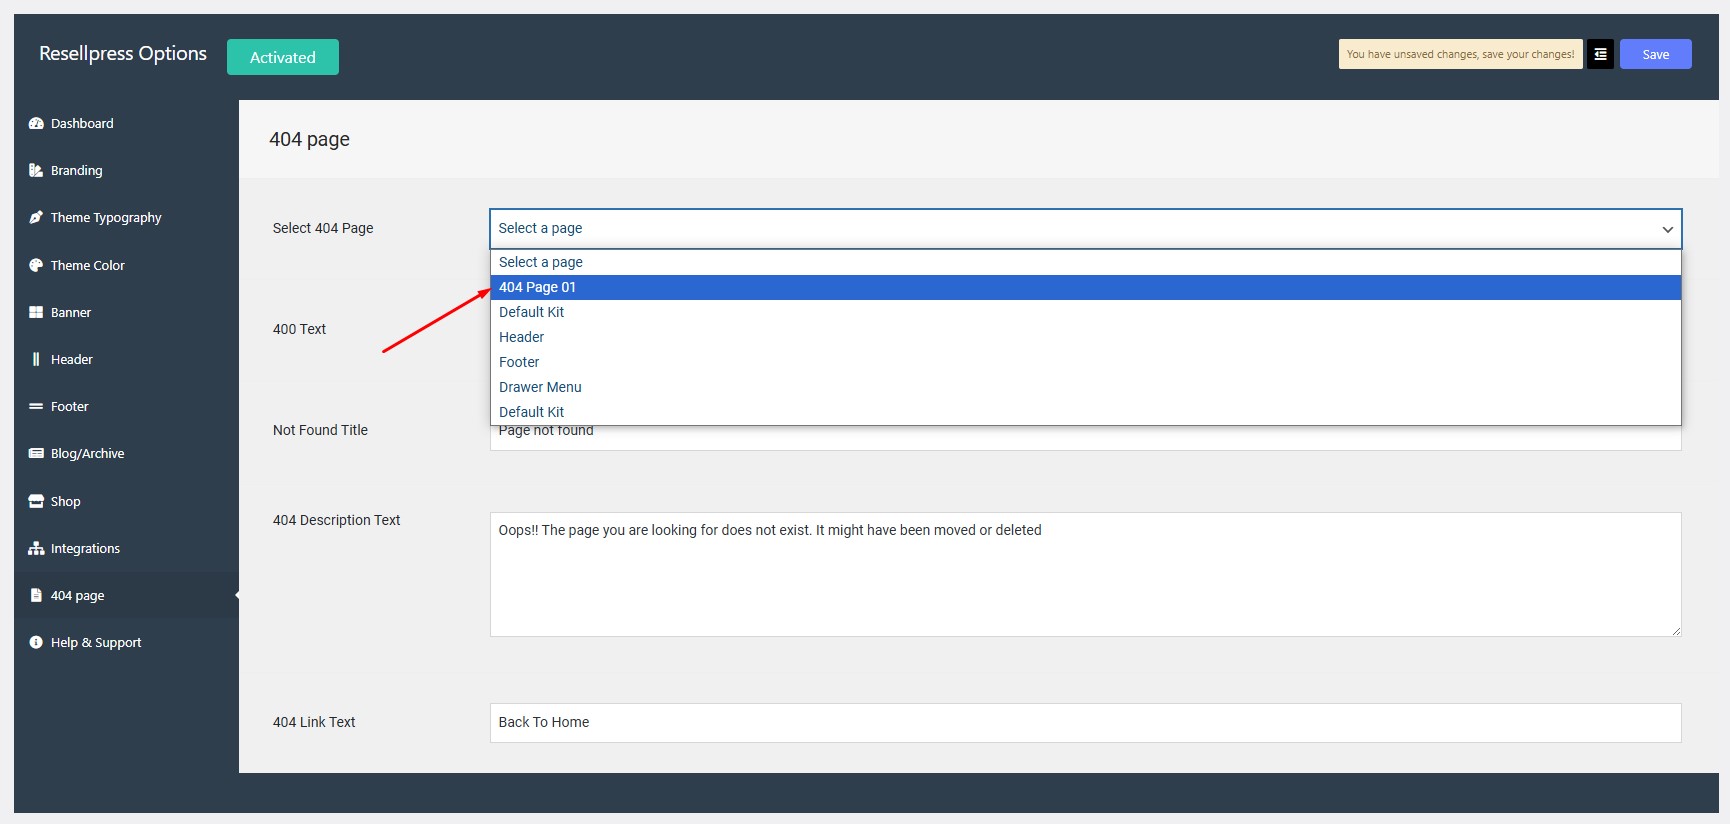The height and width of the screenshot is (824, 1730).
Task: Pick 'Footer' option from page dropdown
Action: coord(519,363)
